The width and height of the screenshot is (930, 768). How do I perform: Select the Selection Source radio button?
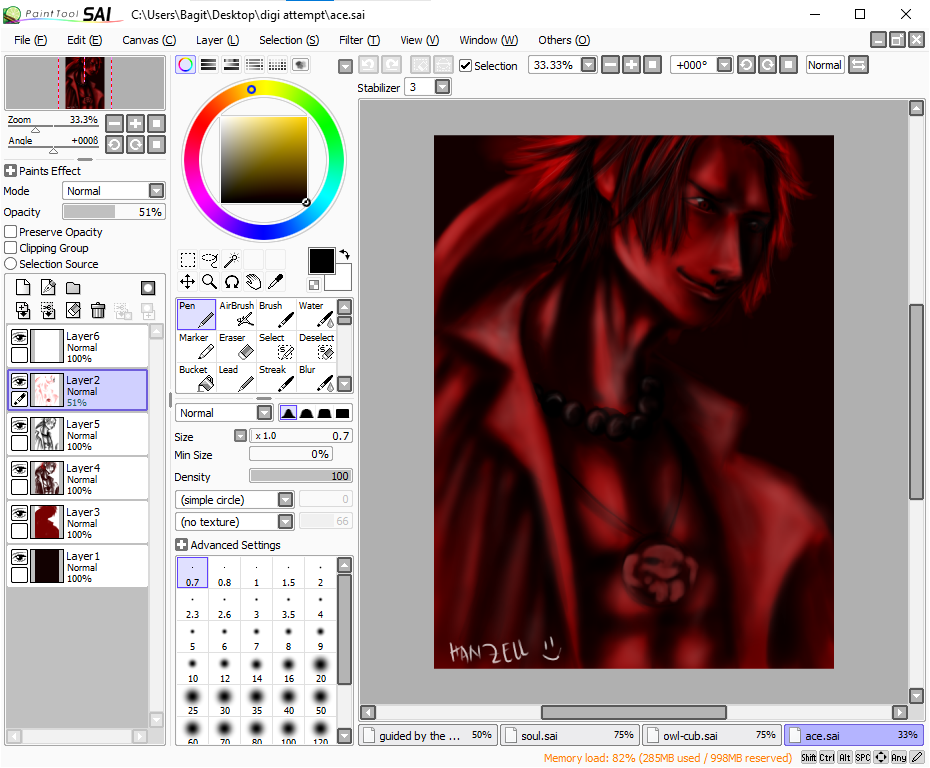[x=10, y=263]
